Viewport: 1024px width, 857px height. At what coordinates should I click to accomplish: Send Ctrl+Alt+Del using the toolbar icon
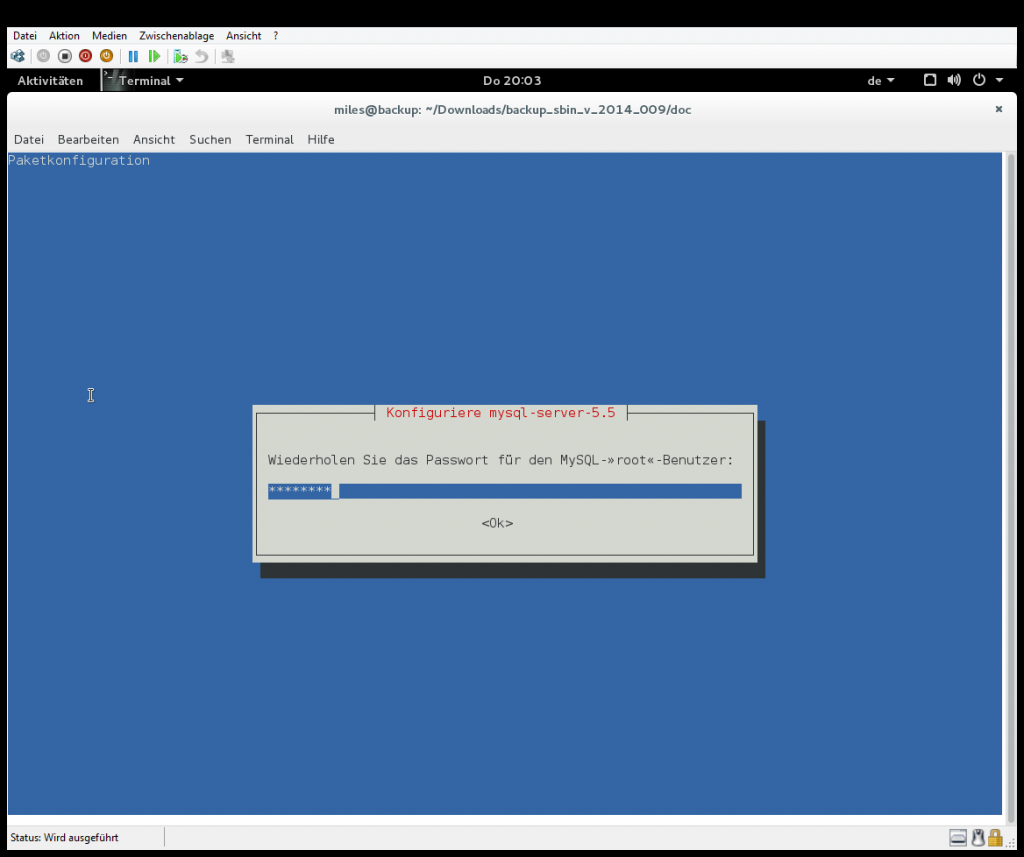18,56
